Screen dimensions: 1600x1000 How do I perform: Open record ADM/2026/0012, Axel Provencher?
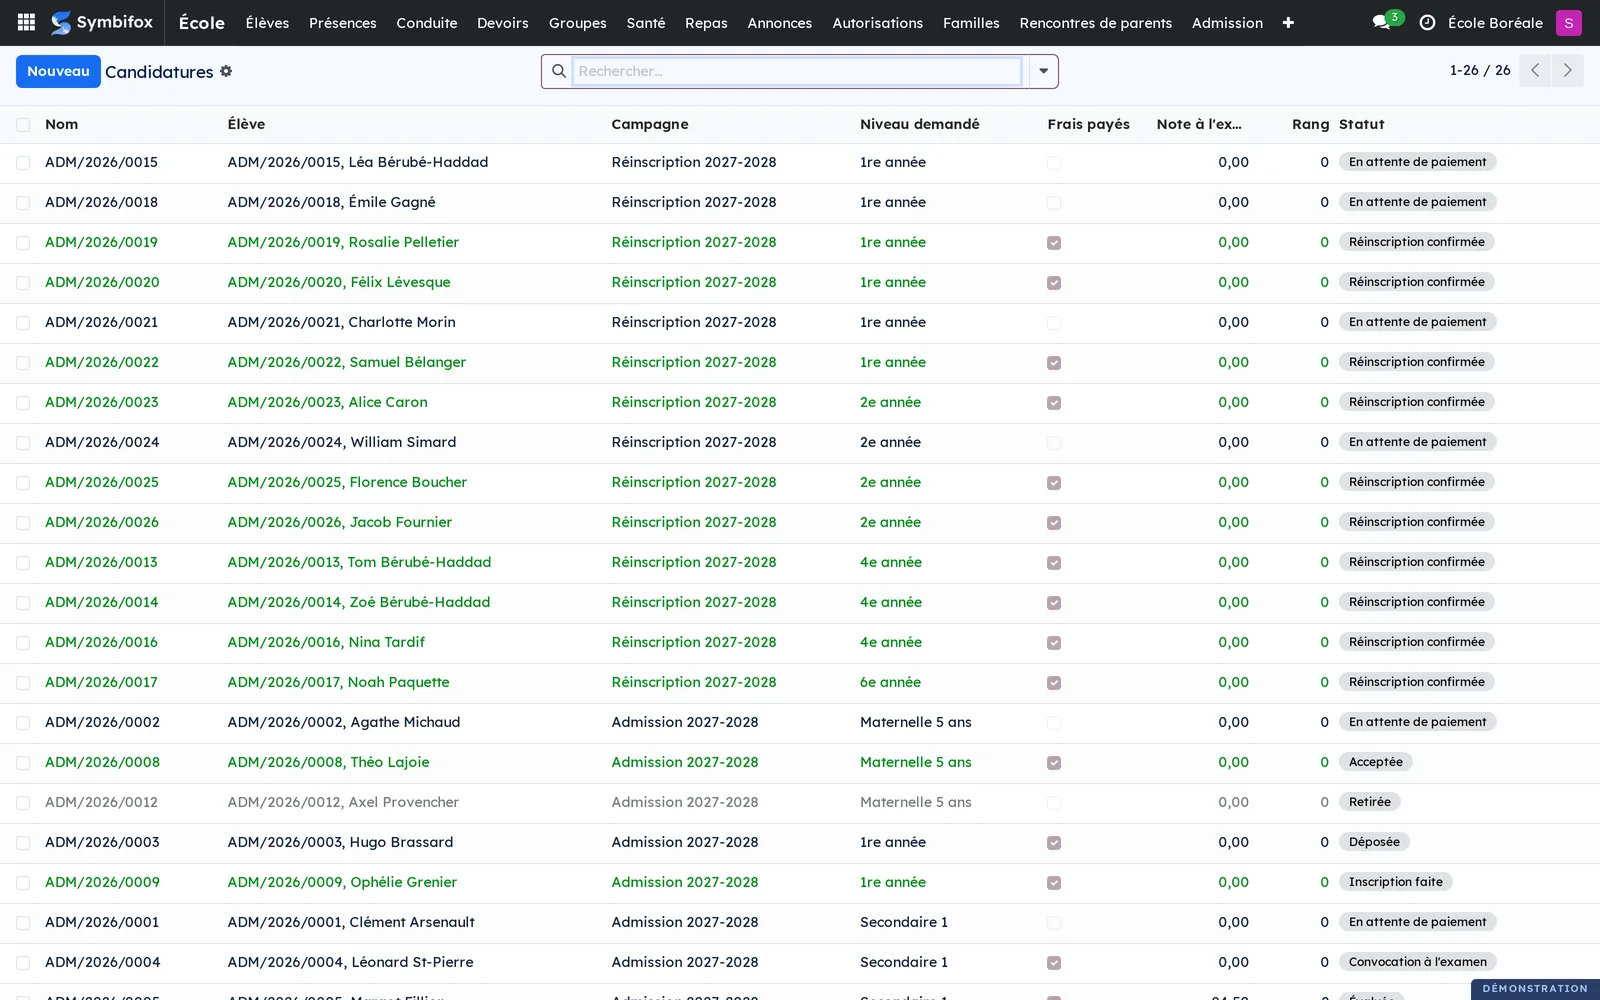[x=343, y=802]
